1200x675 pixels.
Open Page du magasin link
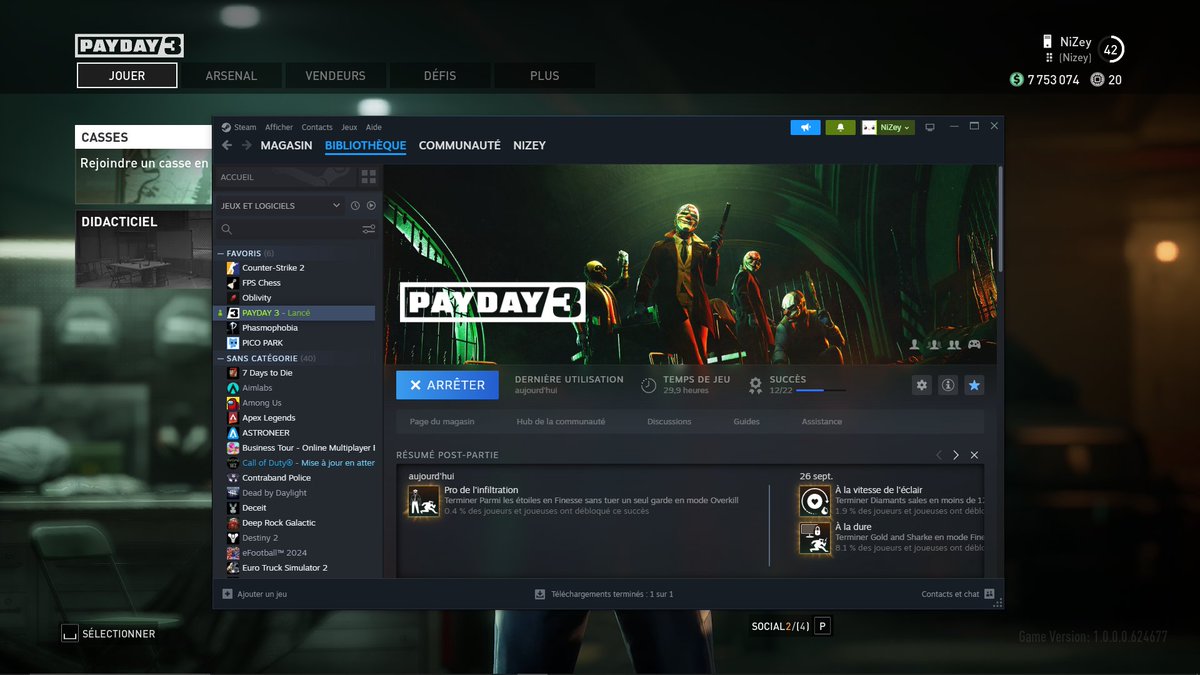pos(442,422)
